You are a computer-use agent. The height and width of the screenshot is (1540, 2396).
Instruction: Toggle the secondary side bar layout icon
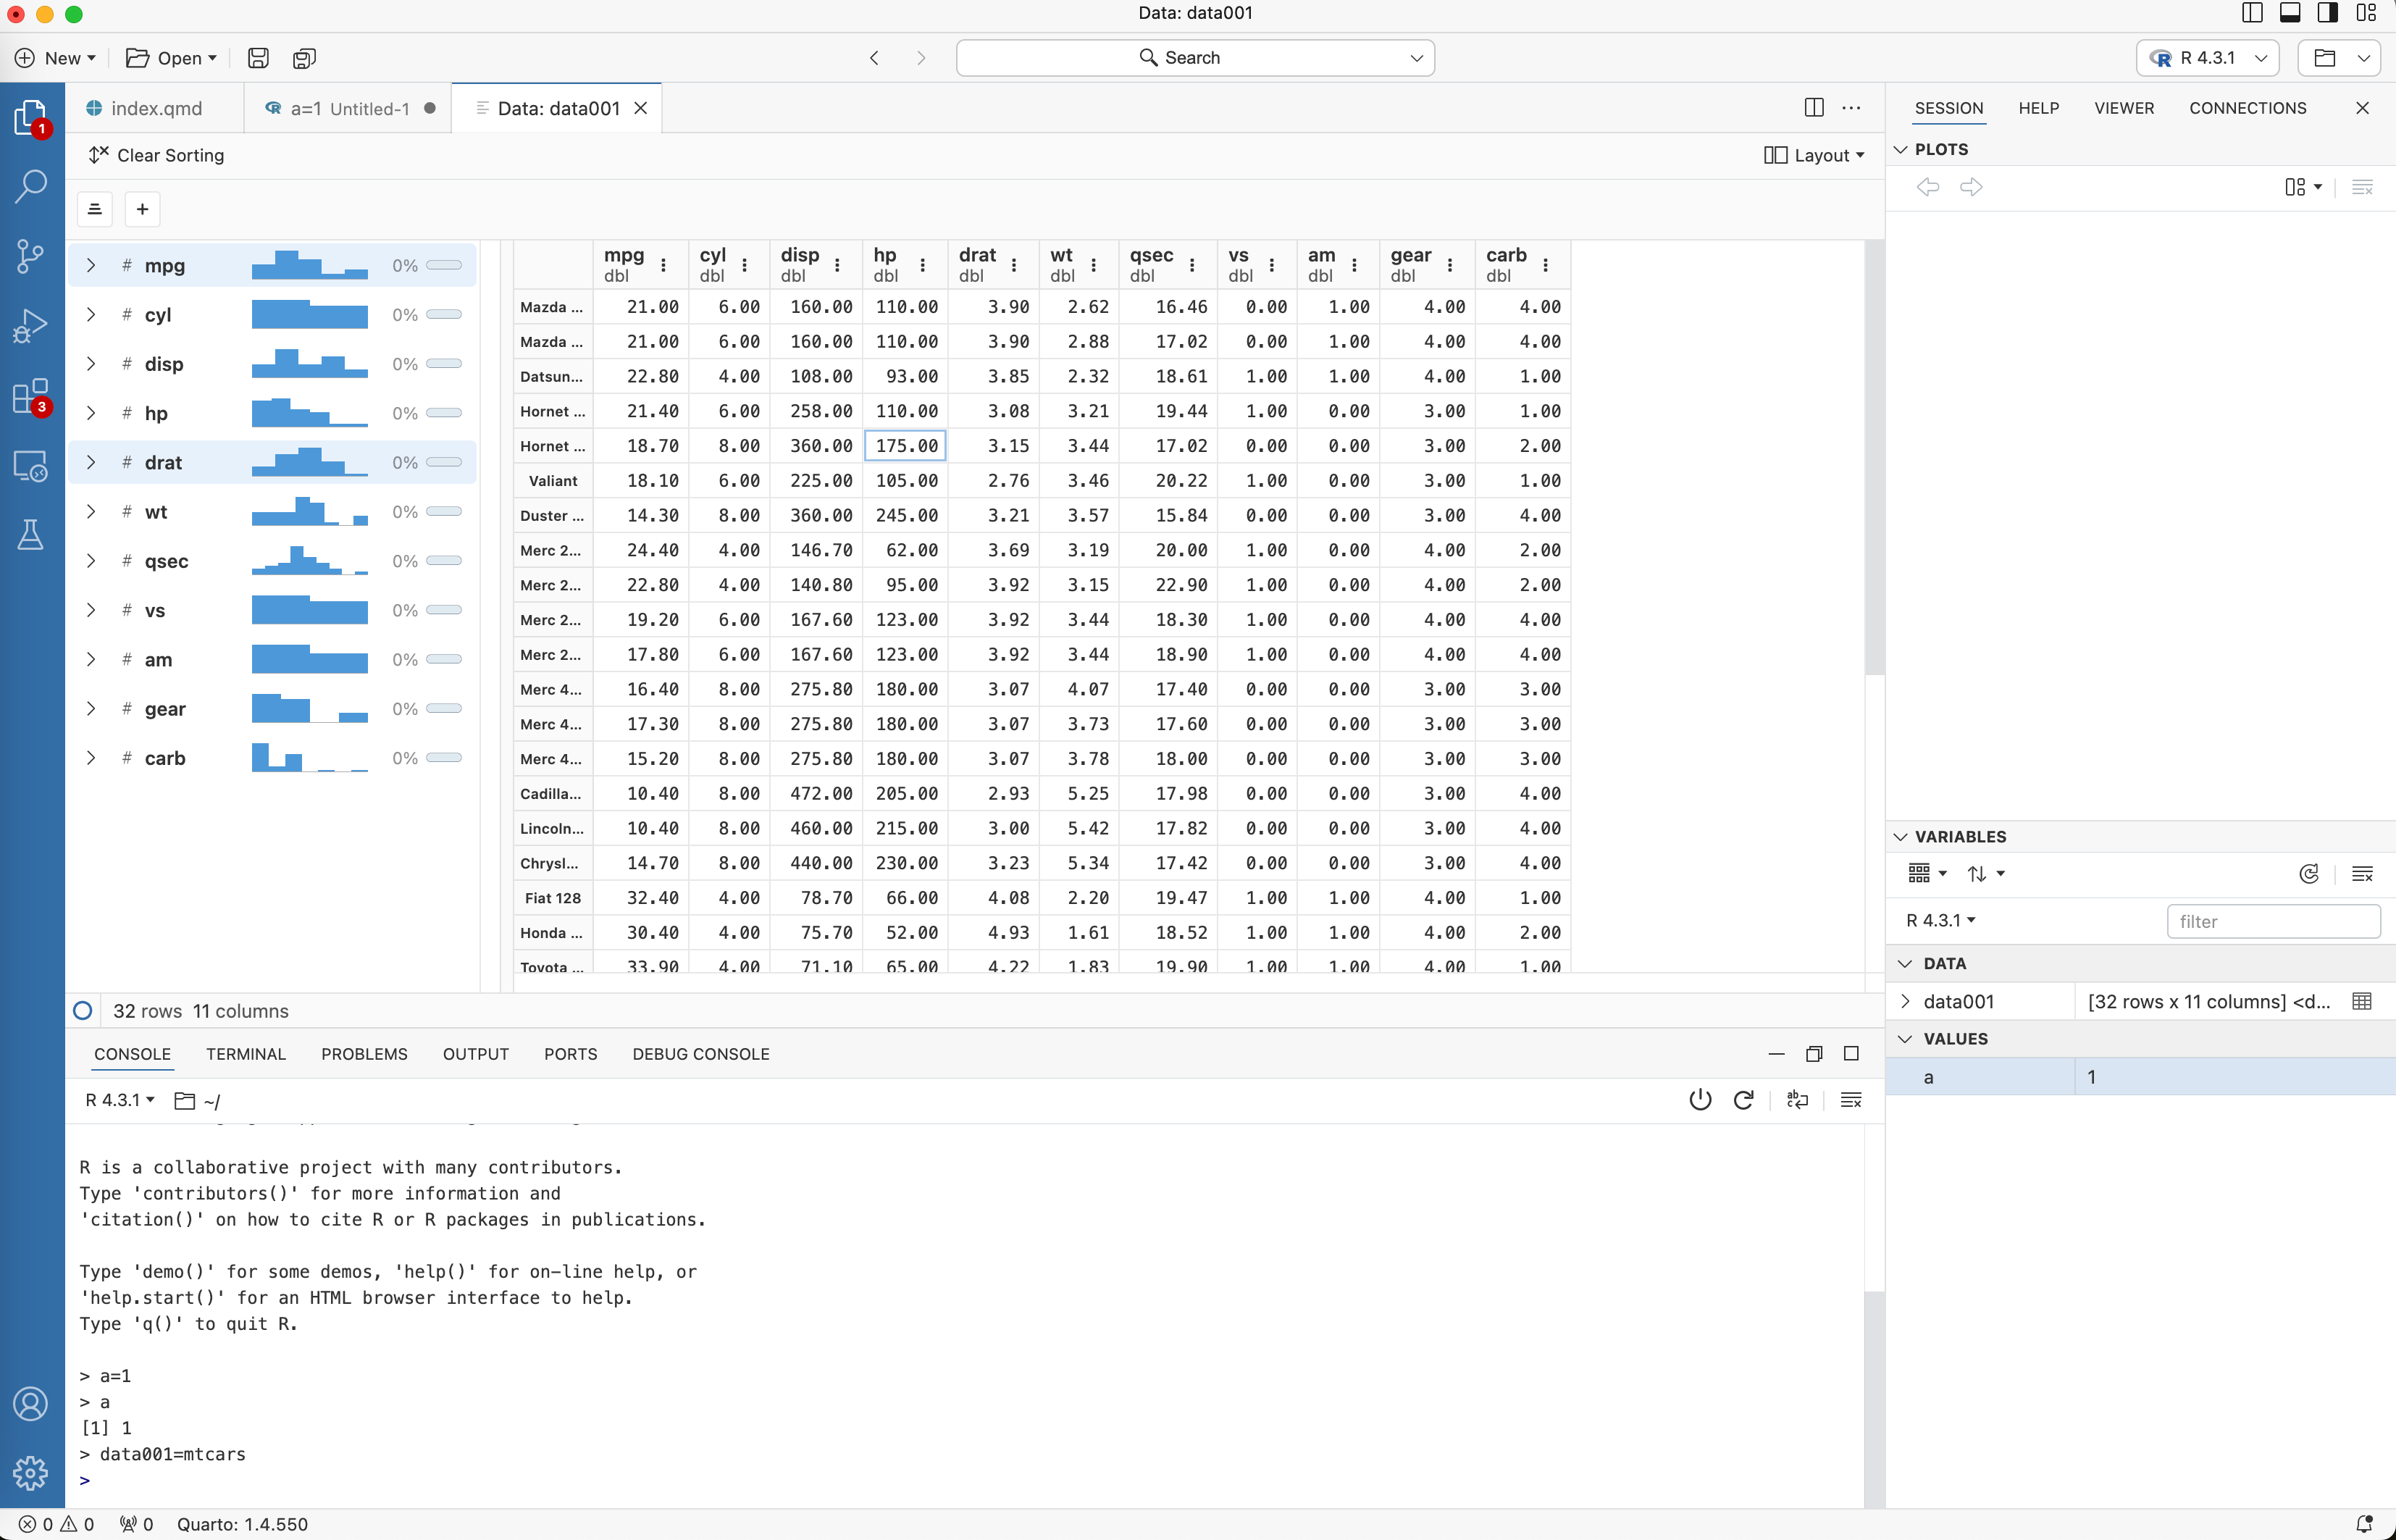2328,13
